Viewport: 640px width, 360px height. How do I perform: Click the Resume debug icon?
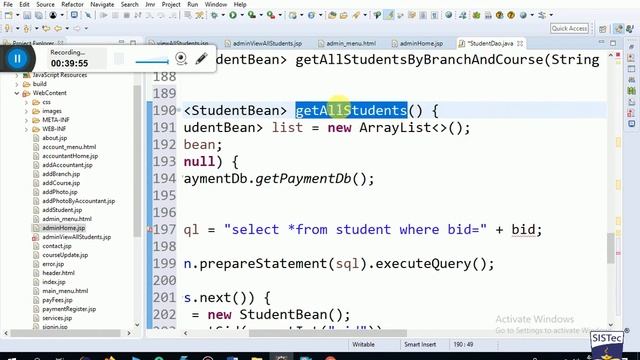click(104, 15)
